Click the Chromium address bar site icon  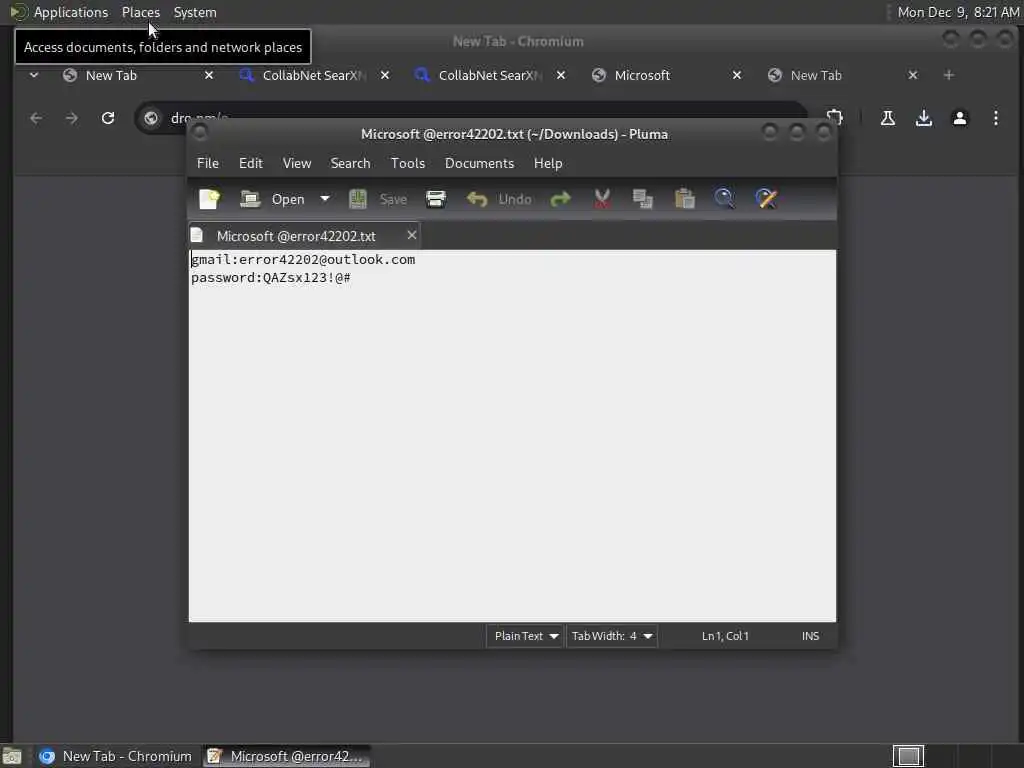151,118
